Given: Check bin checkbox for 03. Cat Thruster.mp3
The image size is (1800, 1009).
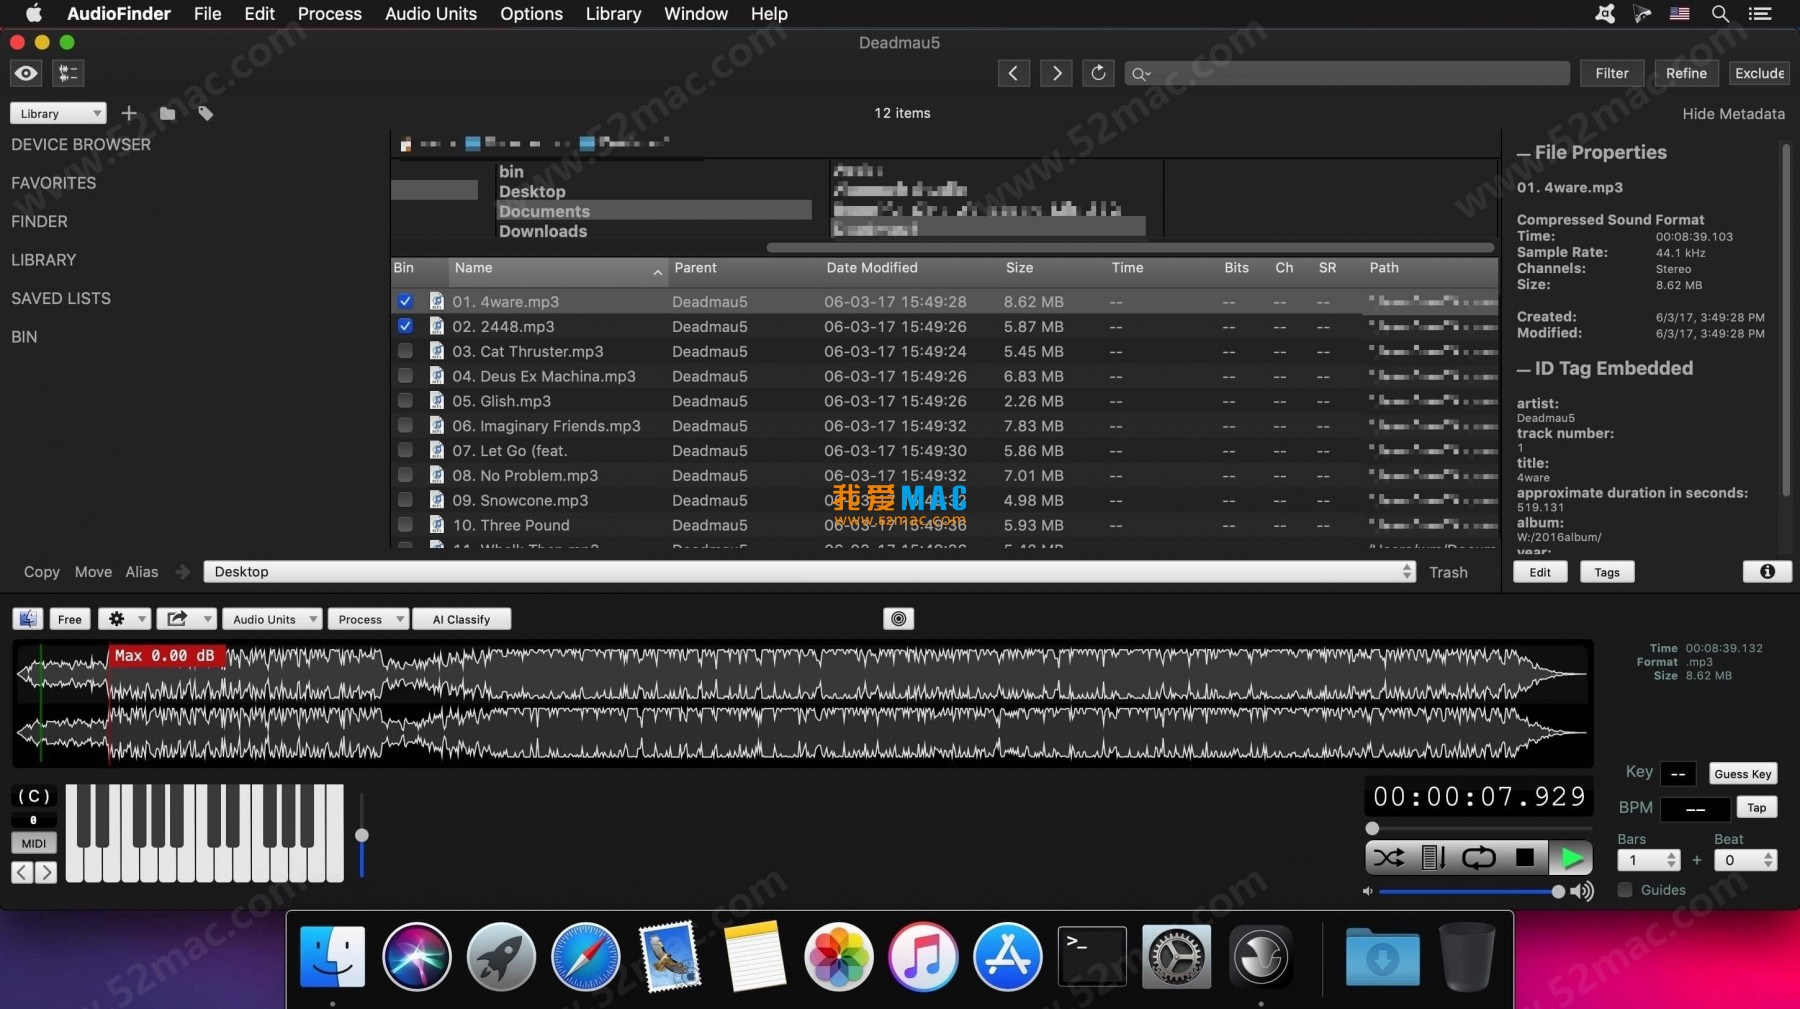Looking at the screenshot, I should pos(405,351).
